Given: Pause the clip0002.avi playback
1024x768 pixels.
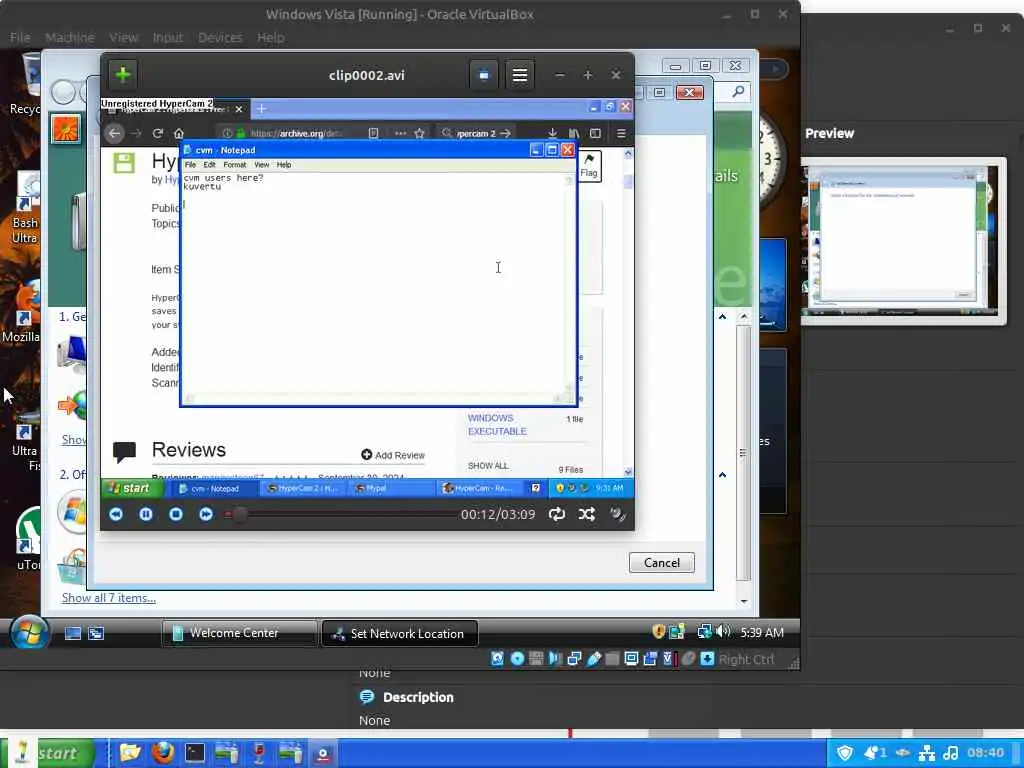Looking at the screenshot, I should 146,515.
